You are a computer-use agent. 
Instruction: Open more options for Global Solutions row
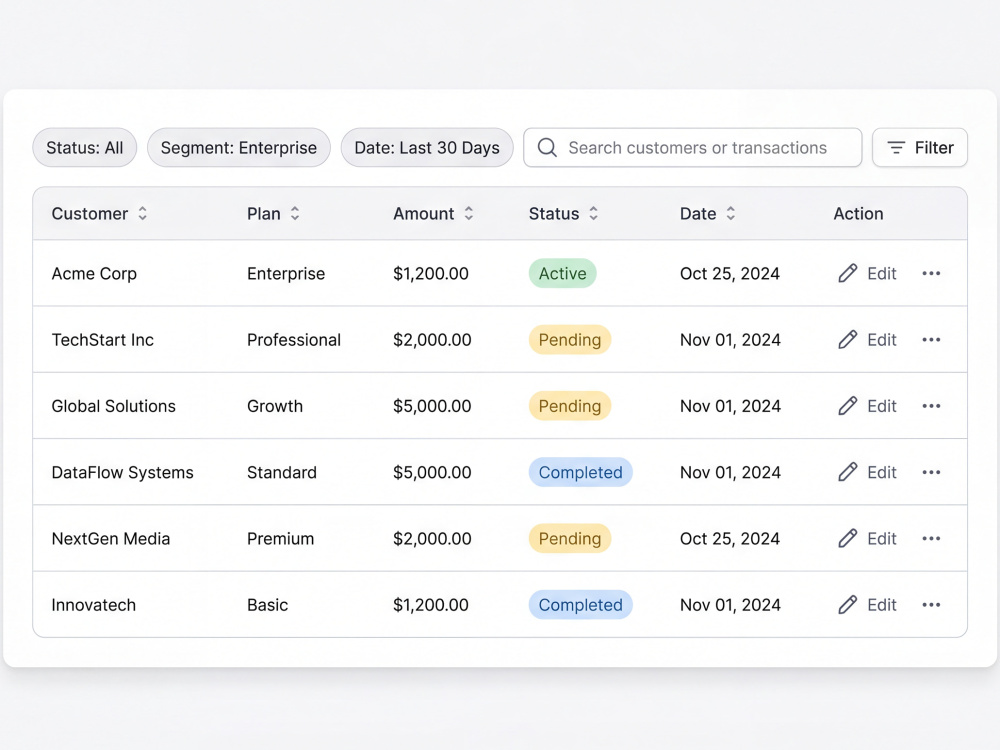click(931, 406)
